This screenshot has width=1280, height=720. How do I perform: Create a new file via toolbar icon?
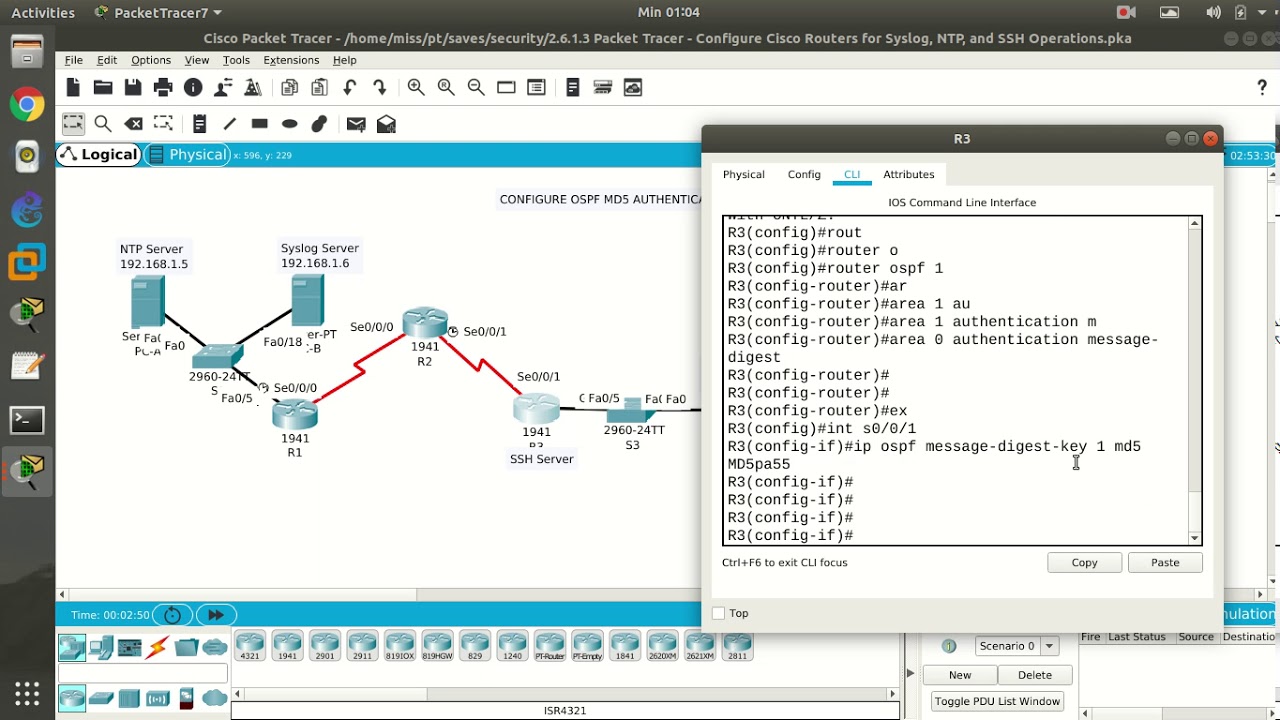point(73,88)
